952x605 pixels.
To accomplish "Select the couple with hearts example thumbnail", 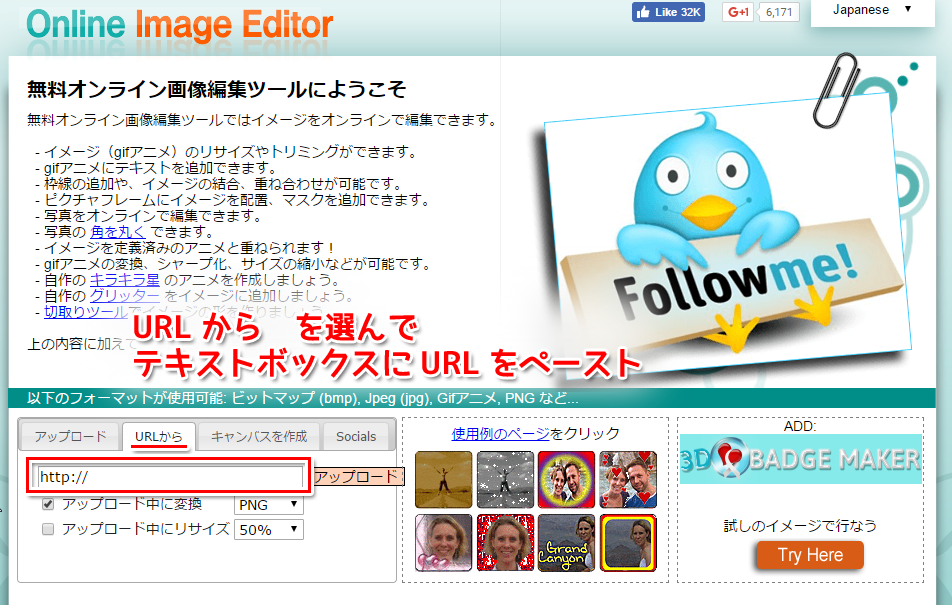I will pos(628,479).
